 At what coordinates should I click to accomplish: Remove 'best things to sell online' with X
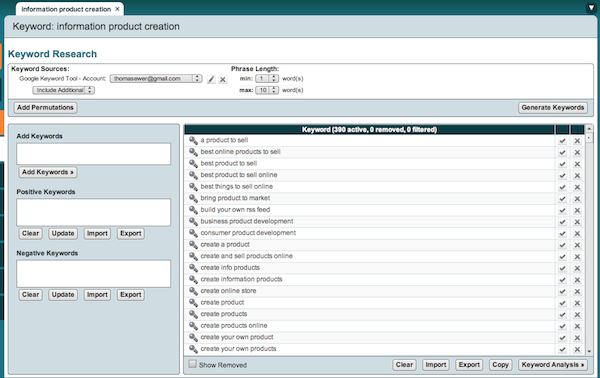pyautogui.click(x=577, y=187)
